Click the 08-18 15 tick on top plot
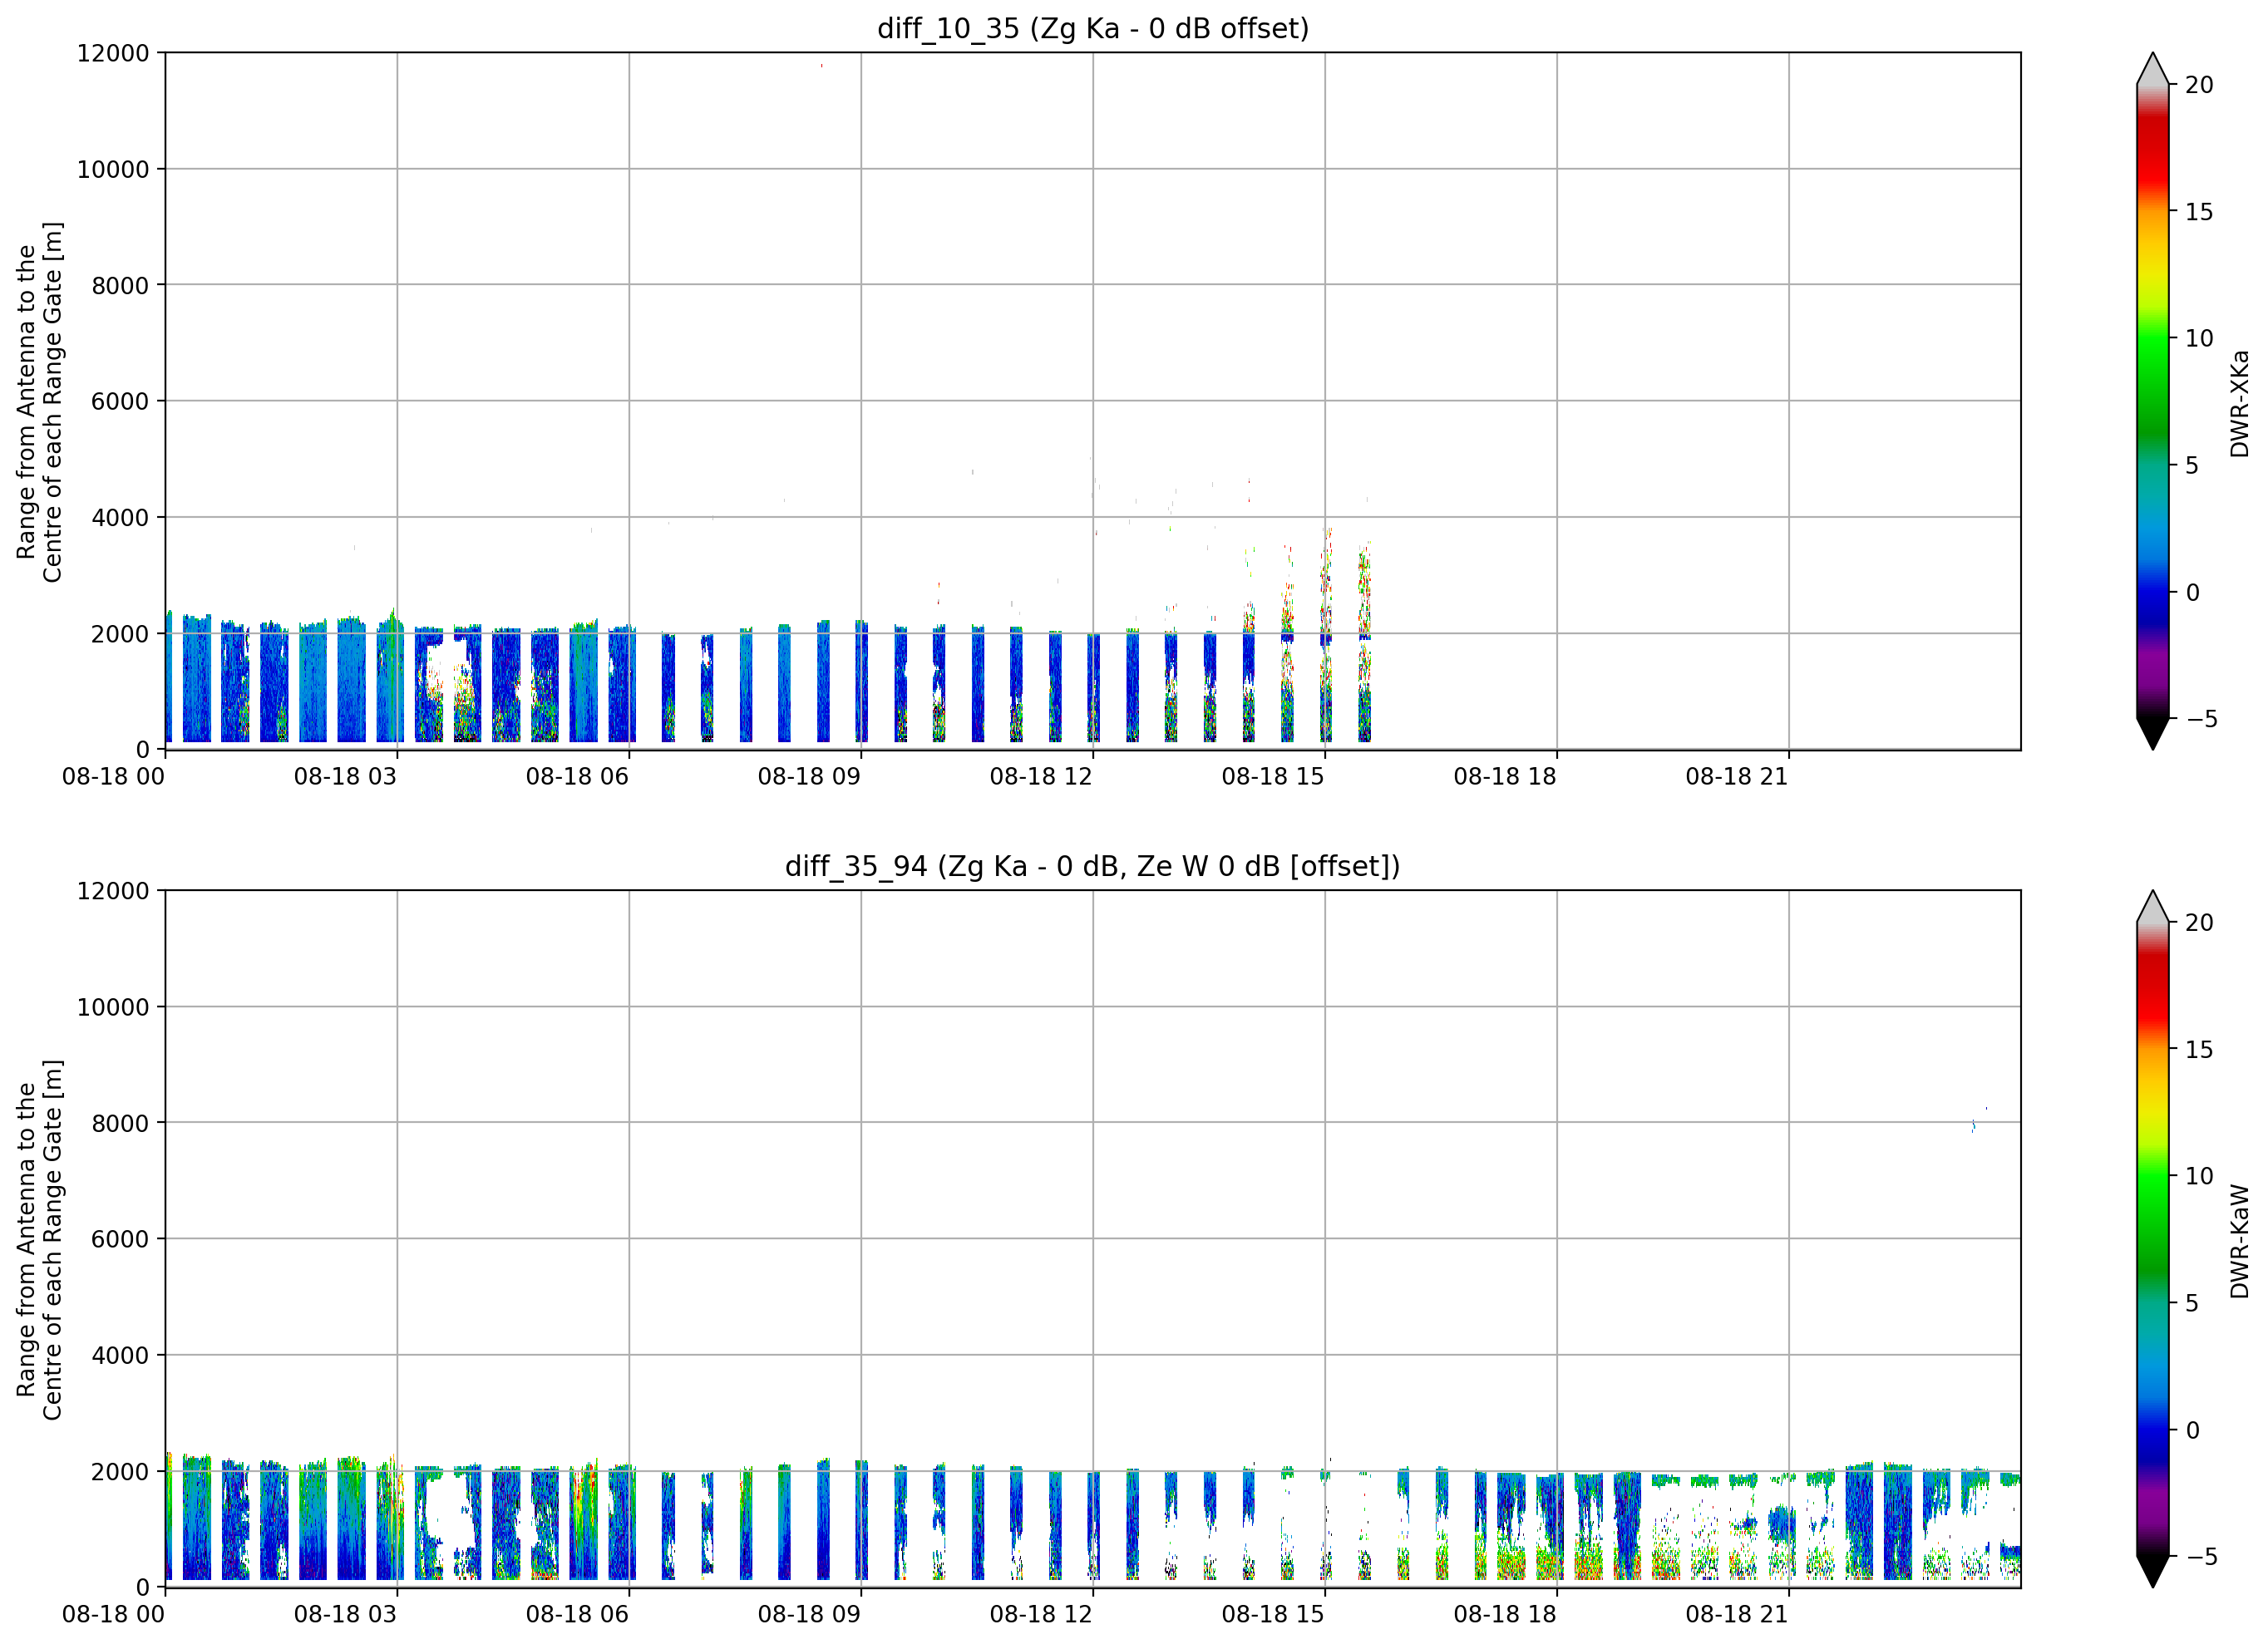This screenshot has height=1644, width=2268. point(1273,777)
